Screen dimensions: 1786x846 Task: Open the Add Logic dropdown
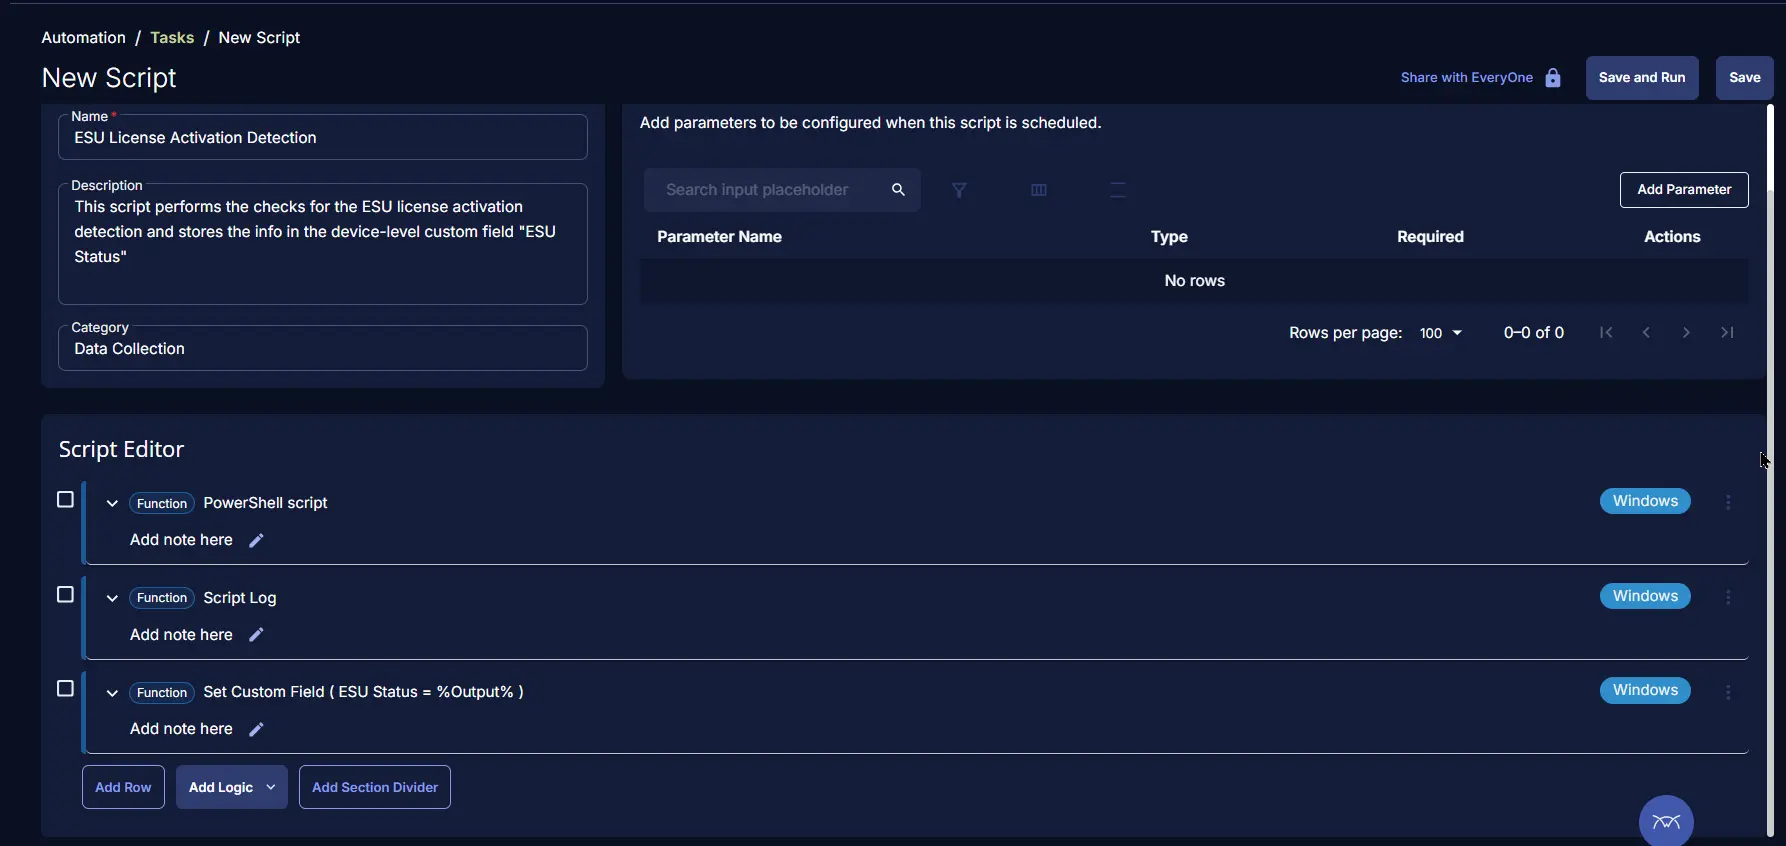point(232,787)
